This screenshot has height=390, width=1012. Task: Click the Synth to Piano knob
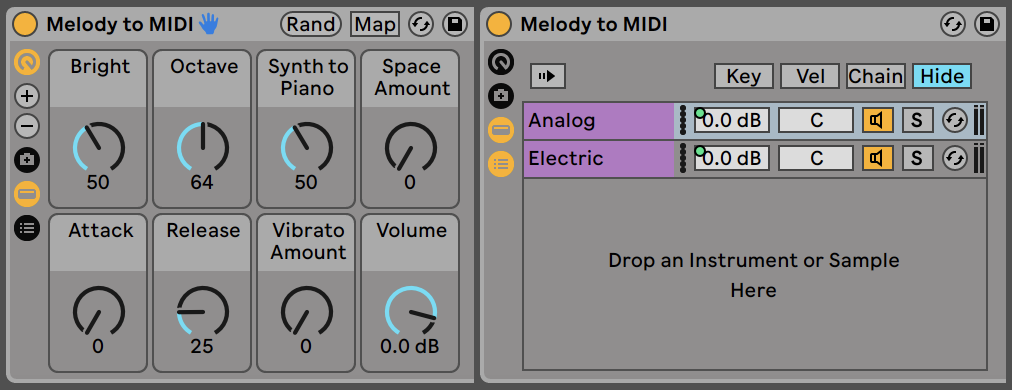(307, 147)
